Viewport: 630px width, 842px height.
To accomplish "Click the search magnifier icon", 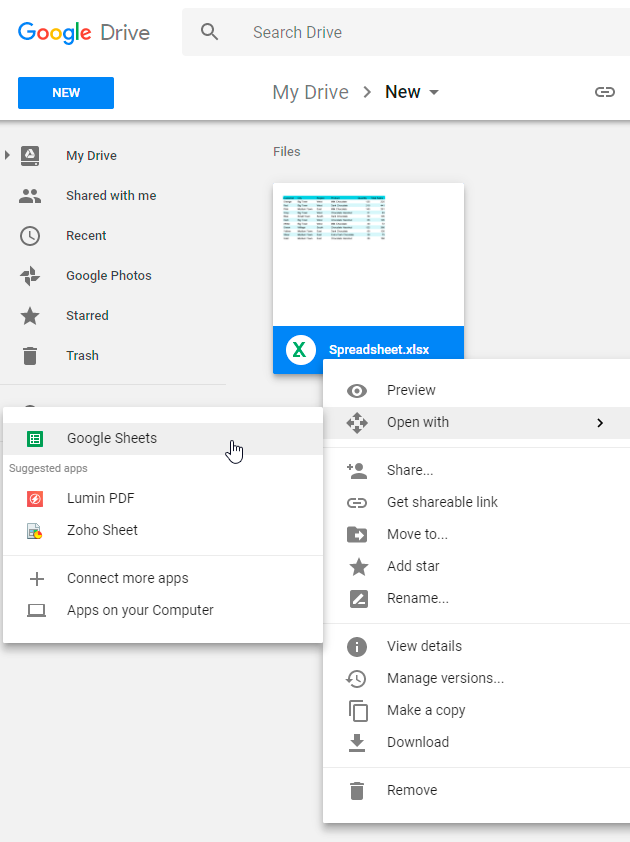I will click(209, 32).
